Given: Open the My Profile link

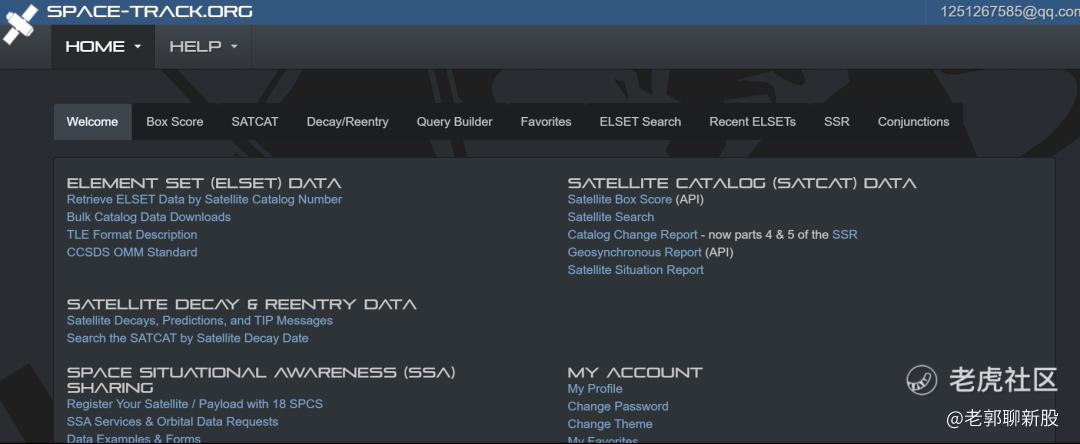Looking at the screenshot, I should coord(595,389).
